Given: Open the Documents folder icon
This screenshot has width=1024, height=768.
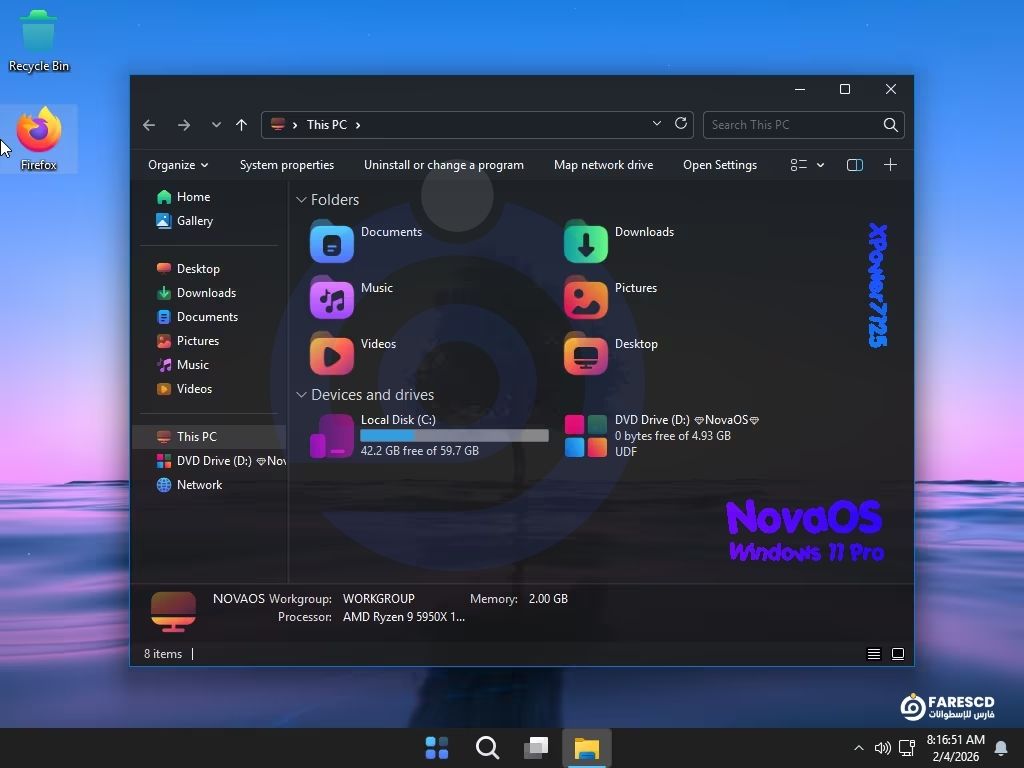Looking at the screenshot, I should [332, 243].
